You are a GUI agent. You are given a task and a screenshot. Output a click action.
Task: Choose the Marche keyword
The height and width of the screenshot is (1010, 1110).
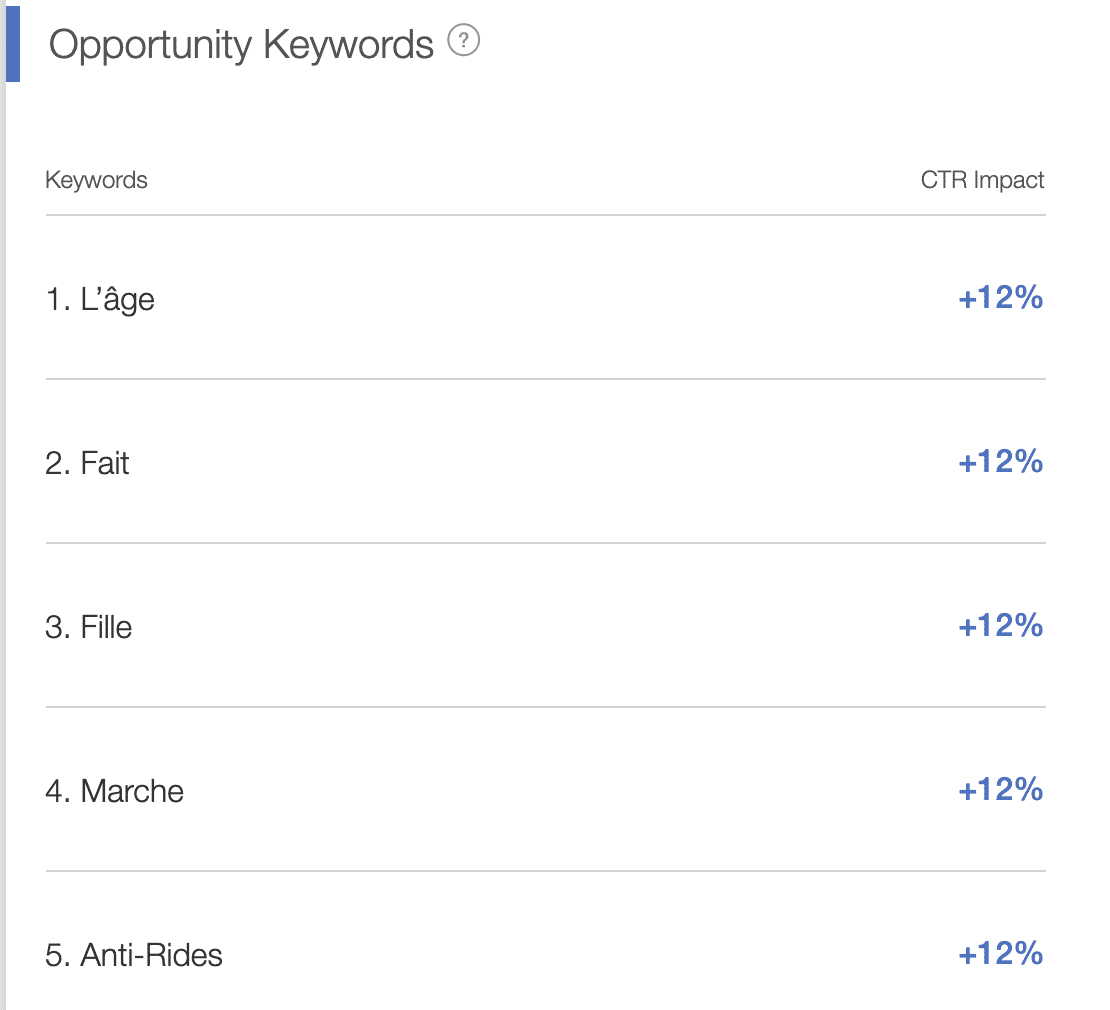click(x=132, y=791)
